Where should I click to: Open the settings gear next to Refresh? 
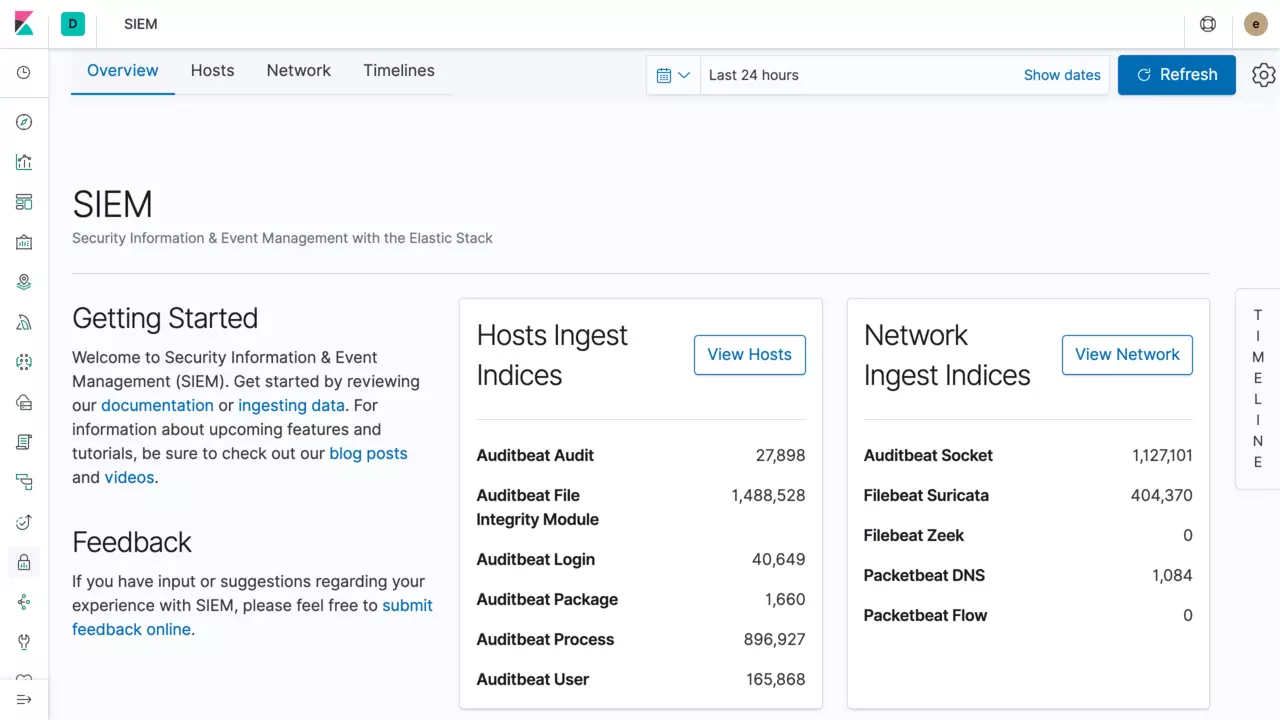pos(1264,75)
